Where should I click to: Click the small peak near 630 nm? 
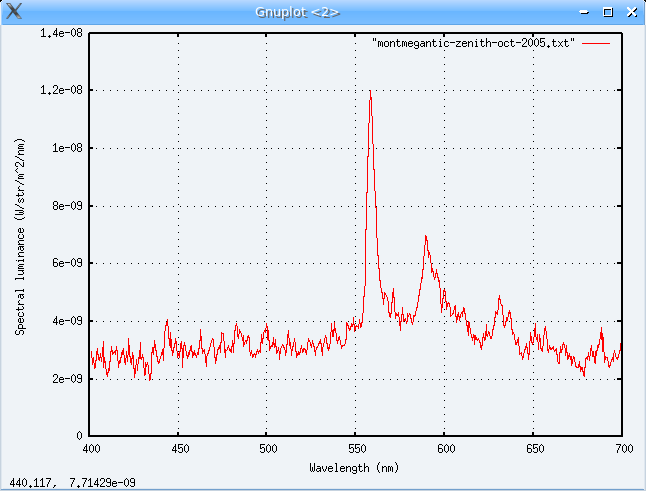pyautogui.click(x=499, y=299)
